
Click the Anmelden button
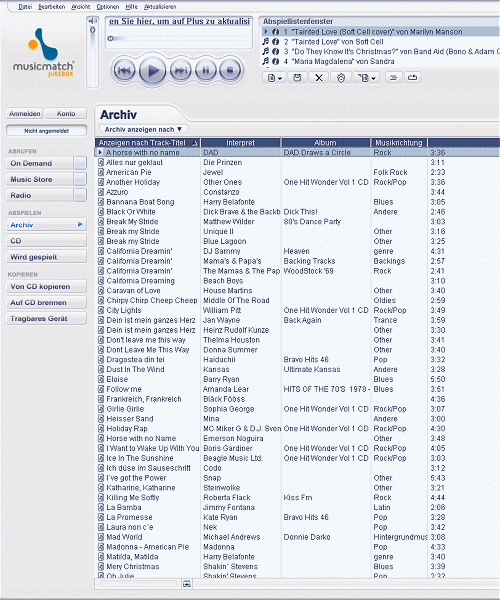coord(24,114)
